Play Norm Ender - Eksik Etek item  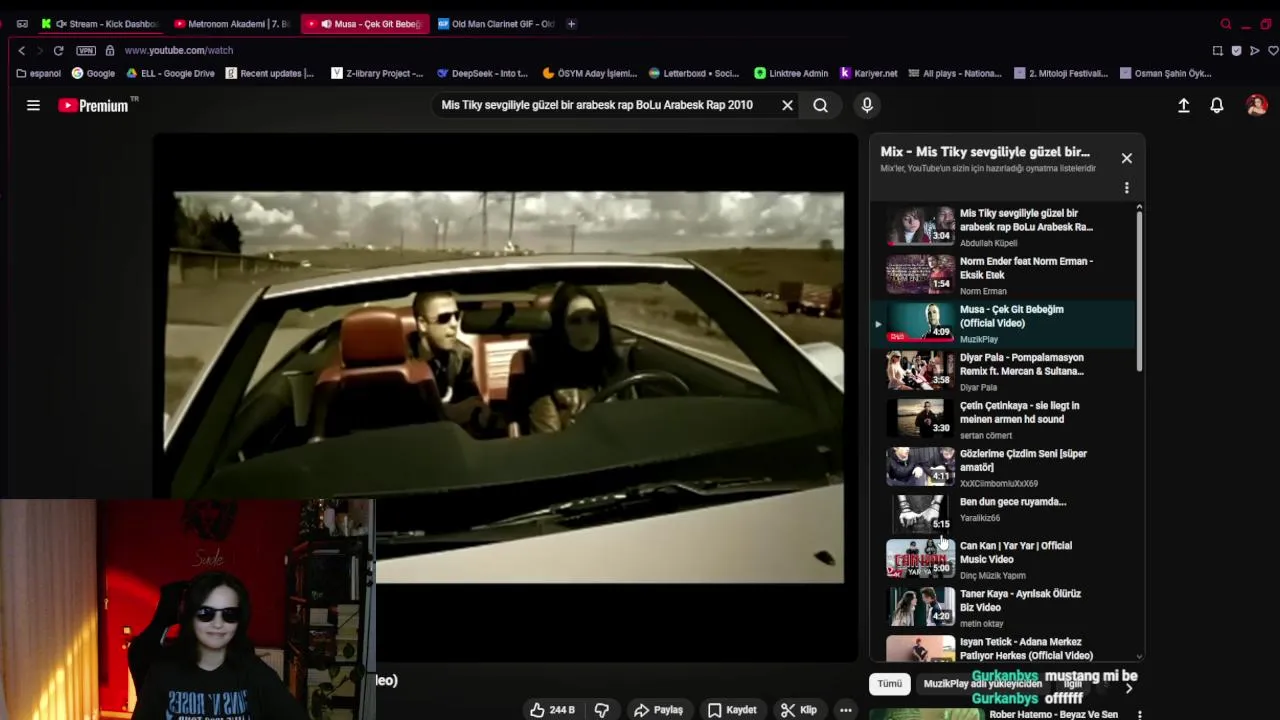tap(1004, 275)
